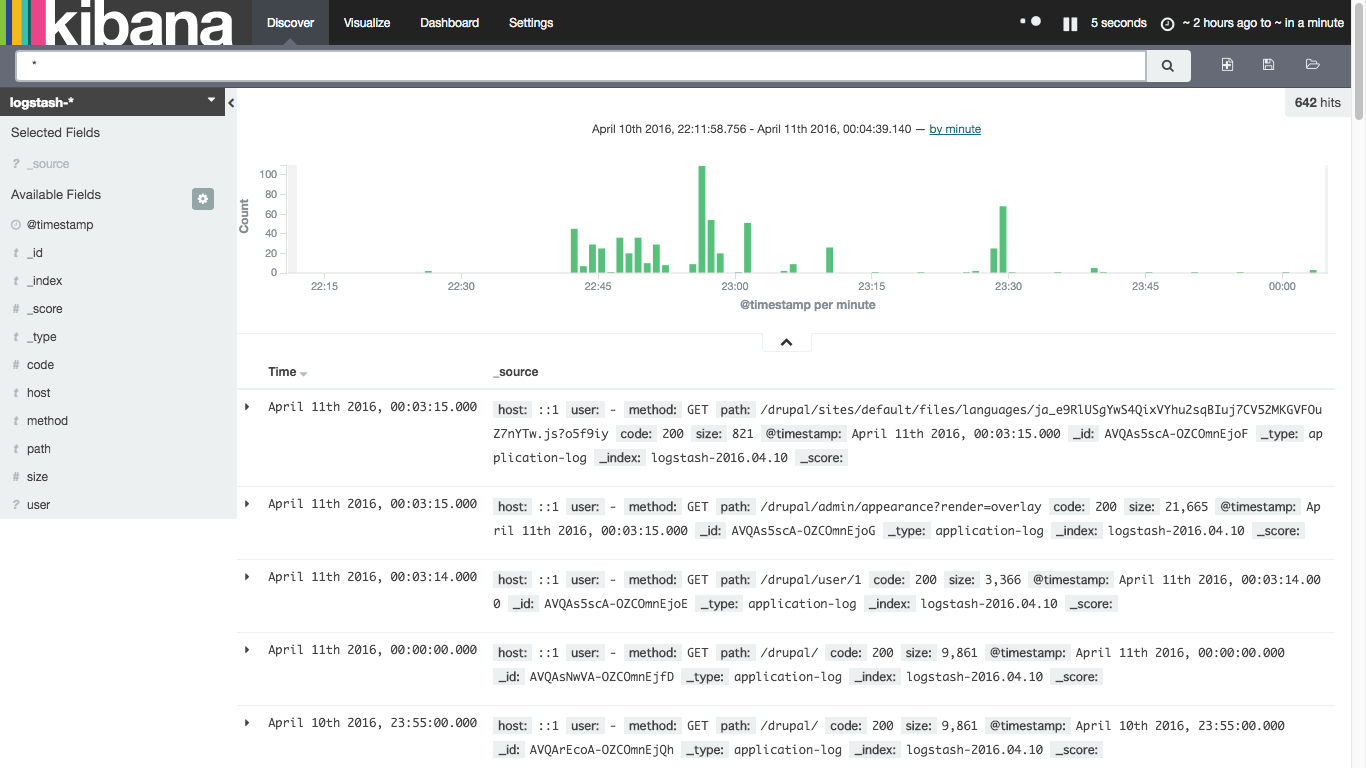
Task: Switch to the Dashboard tab
Action: tap(449, 22)
